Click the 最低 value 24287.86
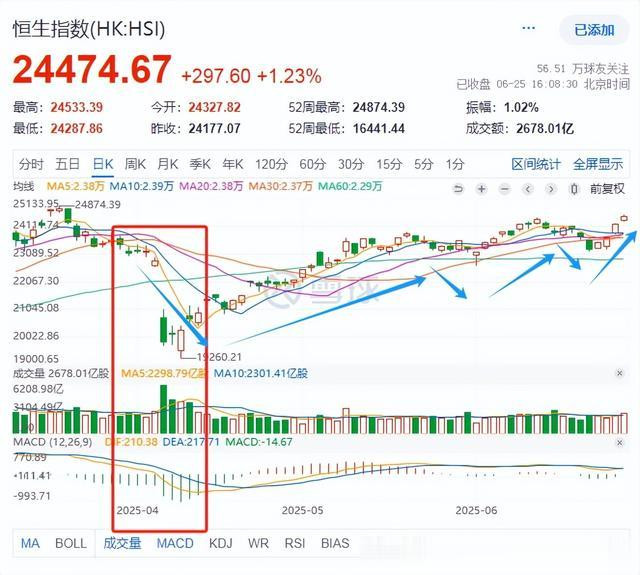The image size is (640, 575). coord(77,129)
